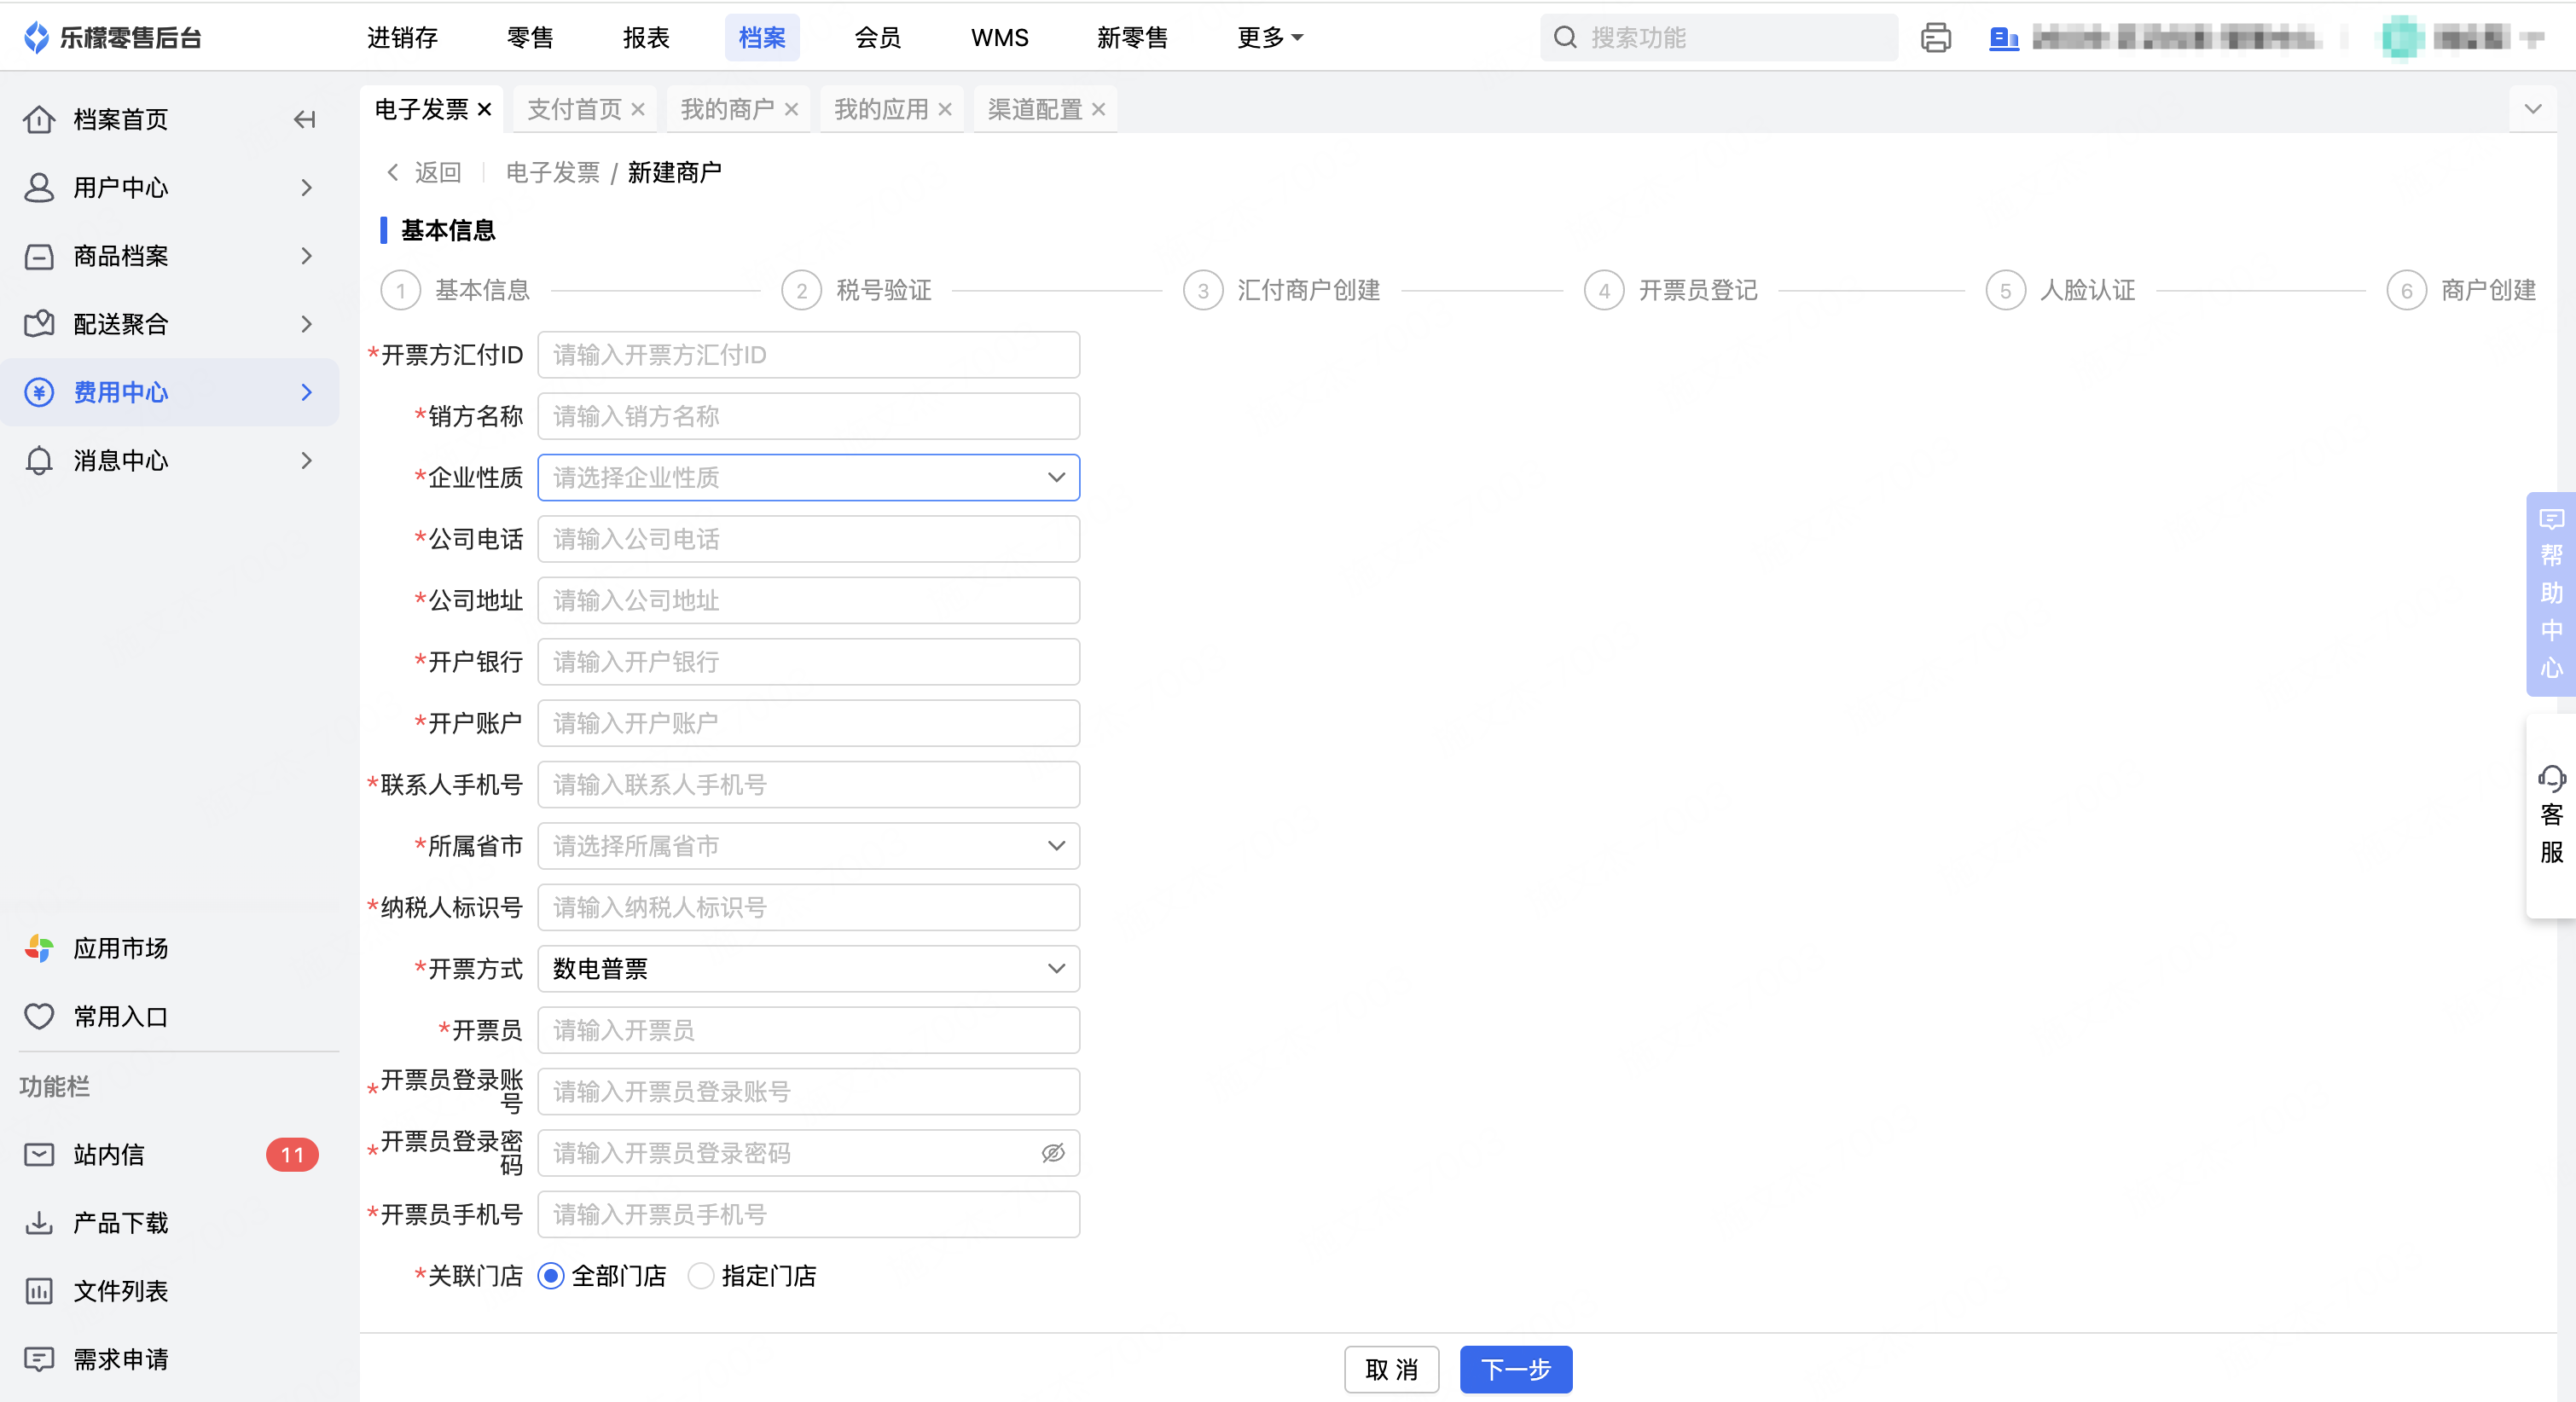
Task: Click the printer icon in top bar
Action: tap(1935, 38)
